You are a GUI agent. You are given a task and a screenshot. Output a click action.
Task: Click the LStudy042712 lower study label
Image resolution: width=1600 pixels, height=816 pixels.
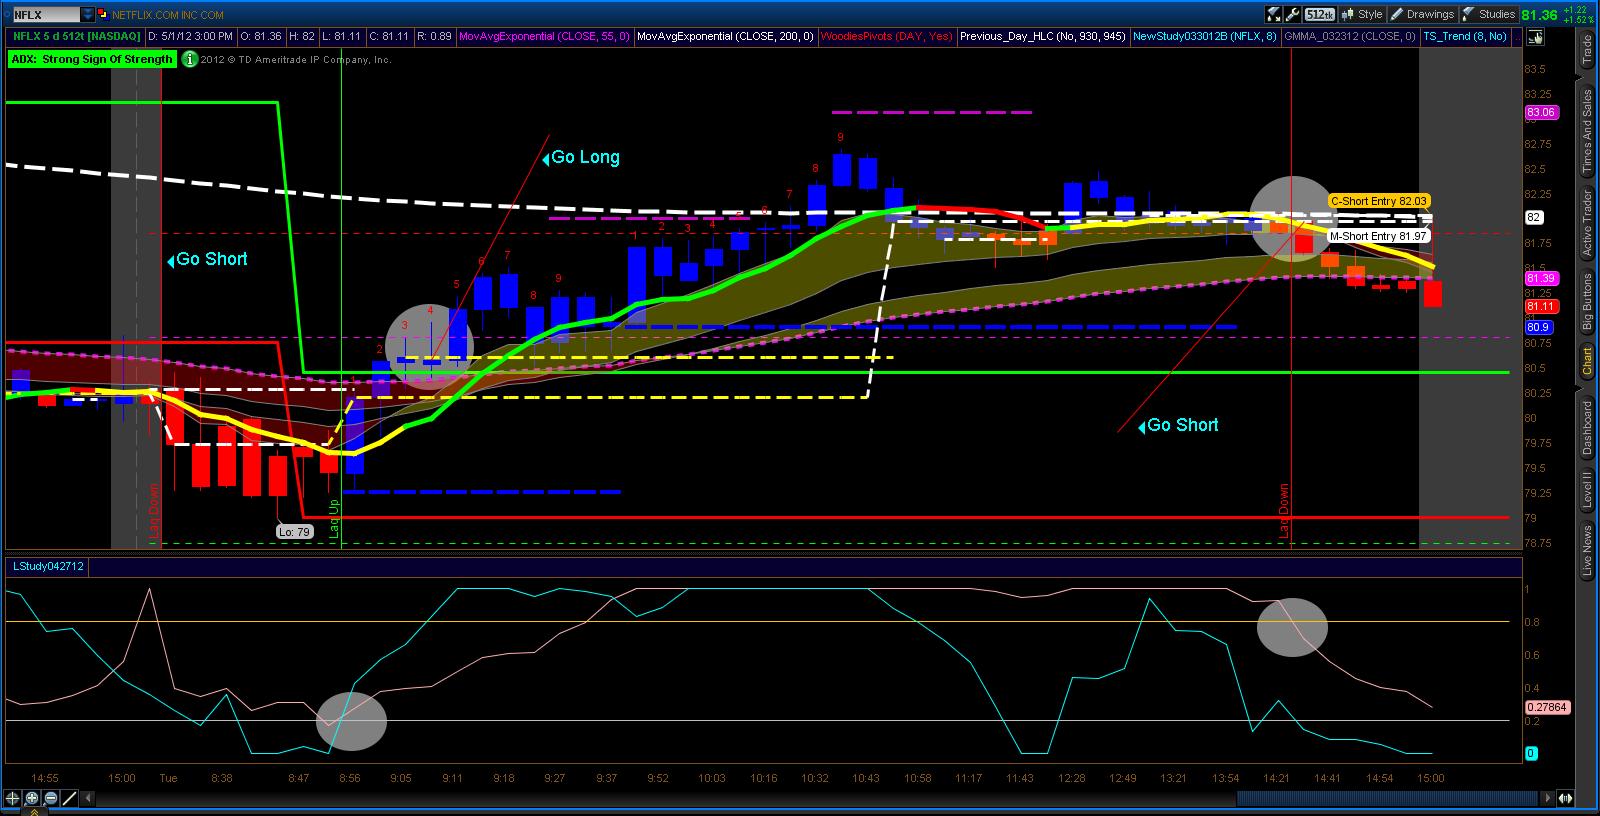point(48,566)
